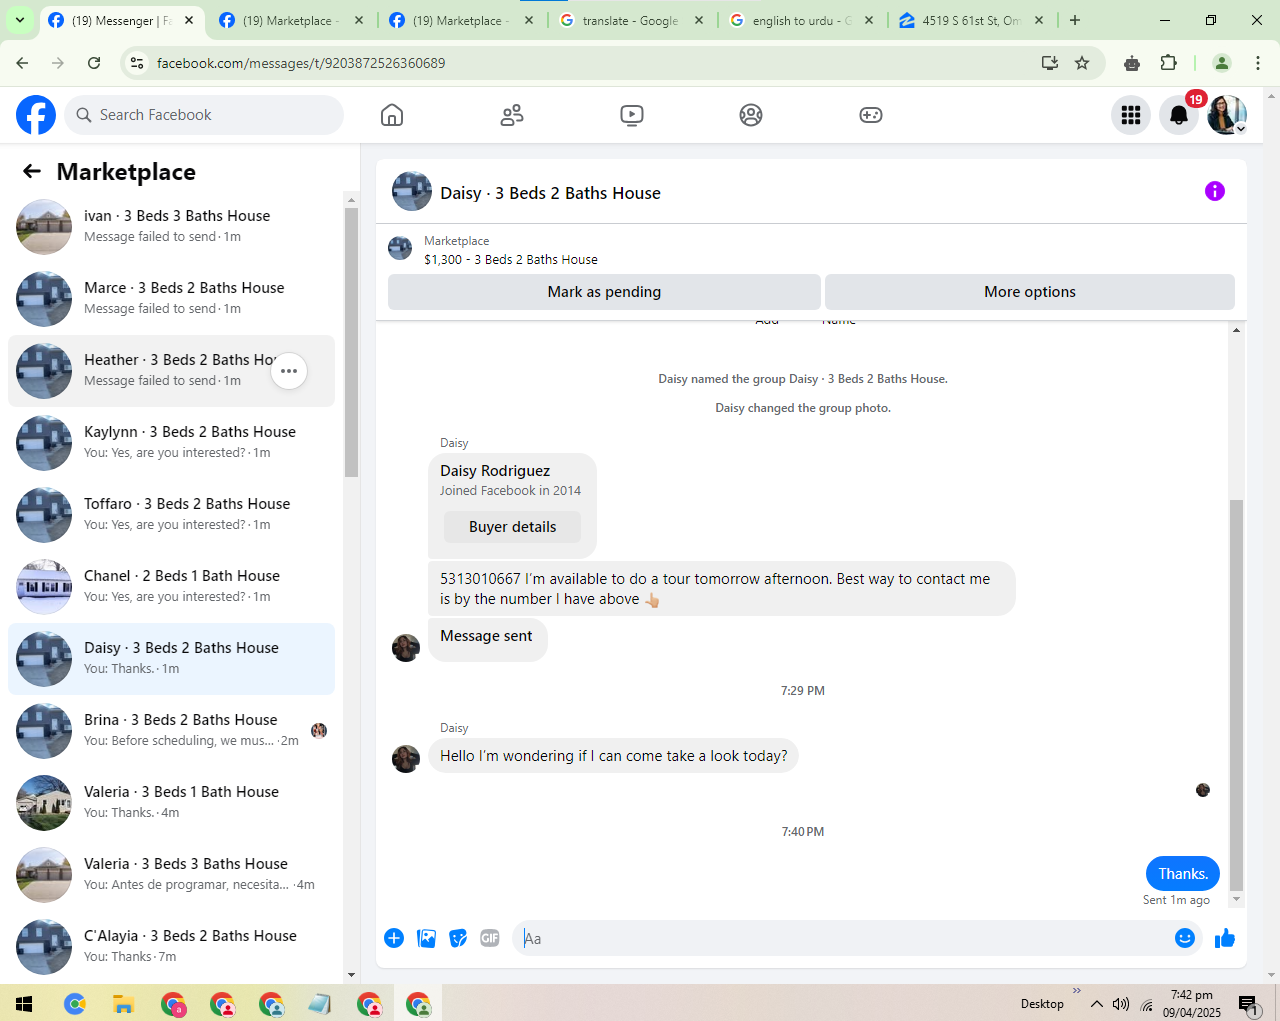This screenshot has height=1021, width=1280.
Task: Choose a sticker icon in composer
Action: point(458,938)
